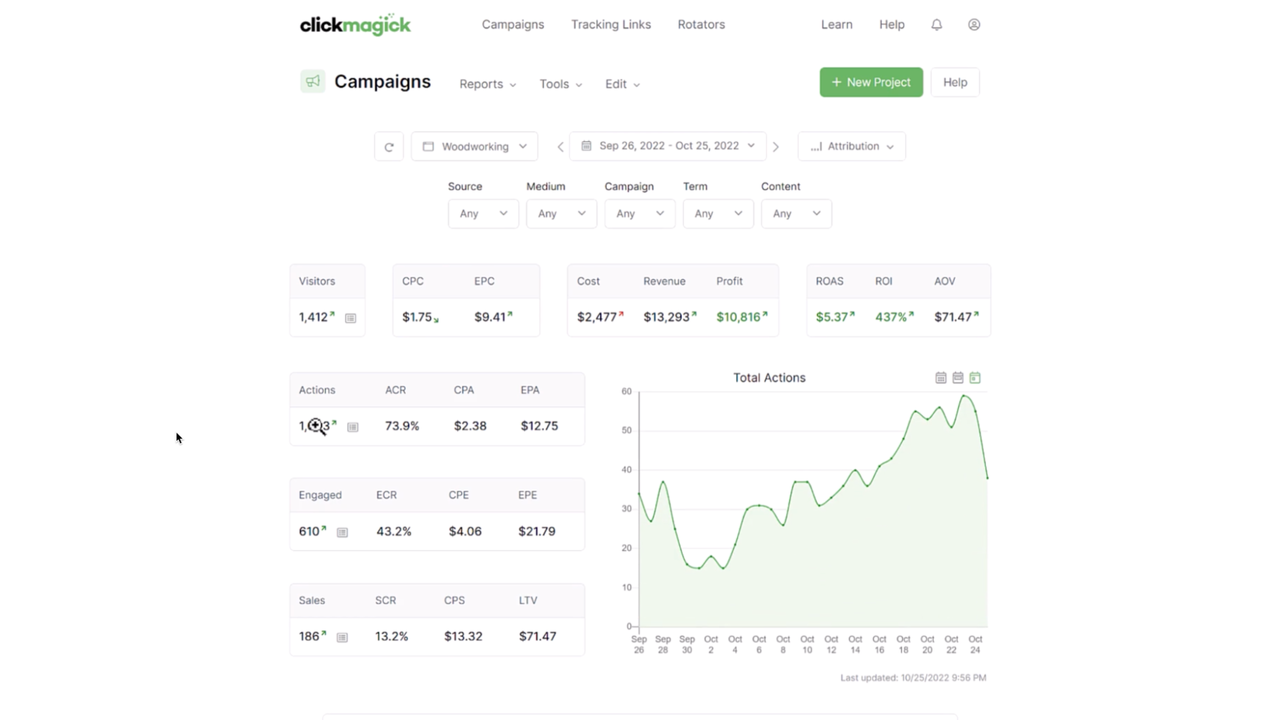Open the Term filter dropdown
Viewport: 1279px width, 720px height.
coord(718,214)
